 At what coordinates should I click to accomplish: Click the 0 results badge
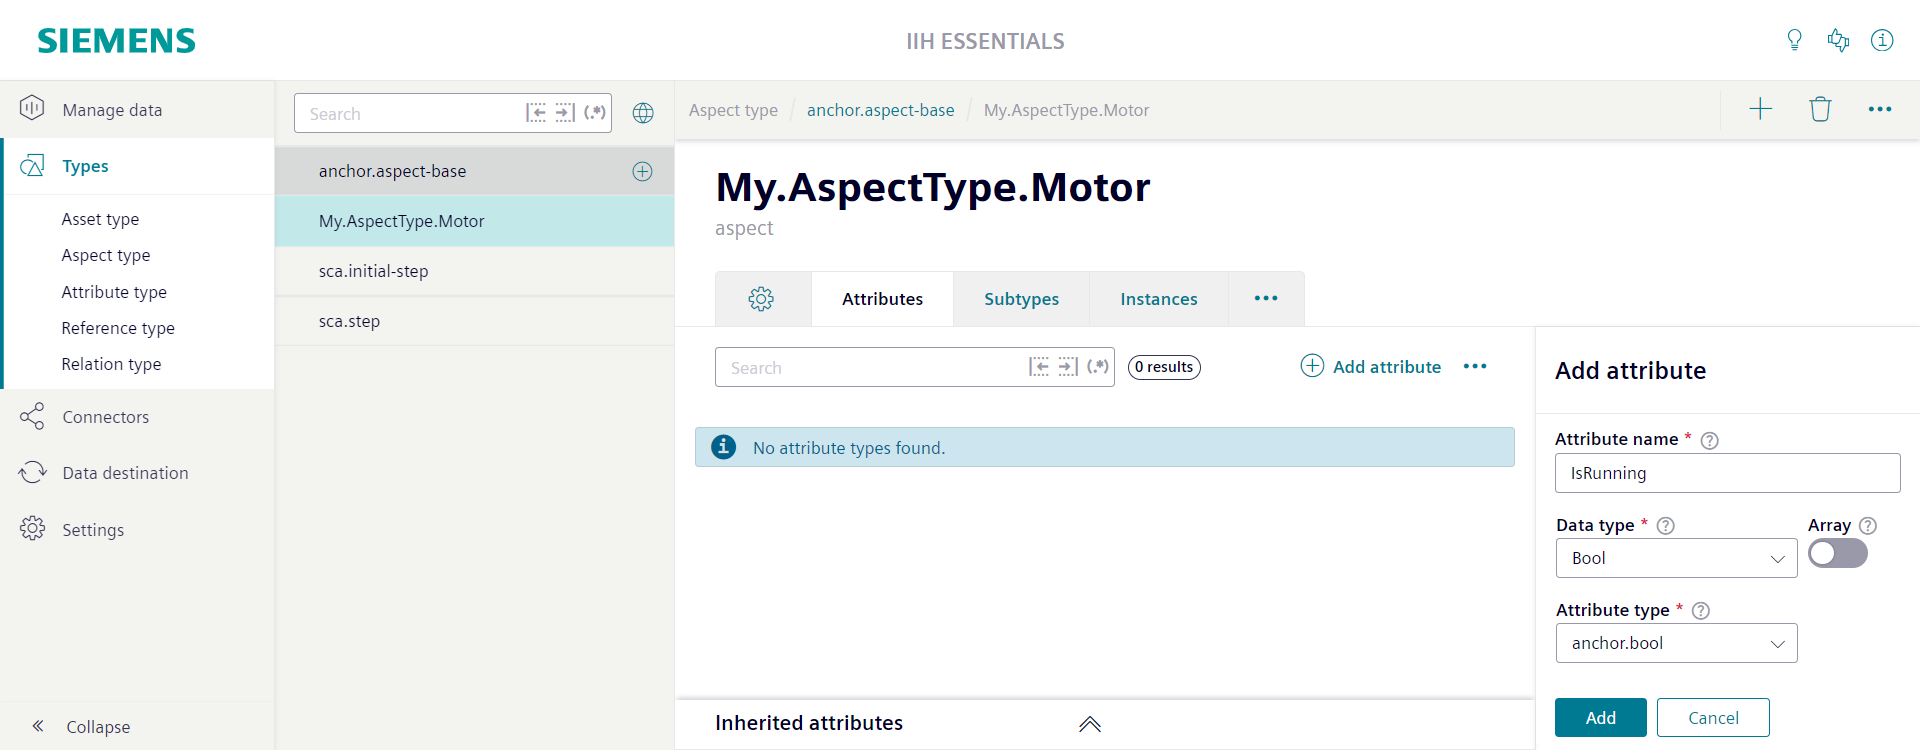(x=1164, y=367)
